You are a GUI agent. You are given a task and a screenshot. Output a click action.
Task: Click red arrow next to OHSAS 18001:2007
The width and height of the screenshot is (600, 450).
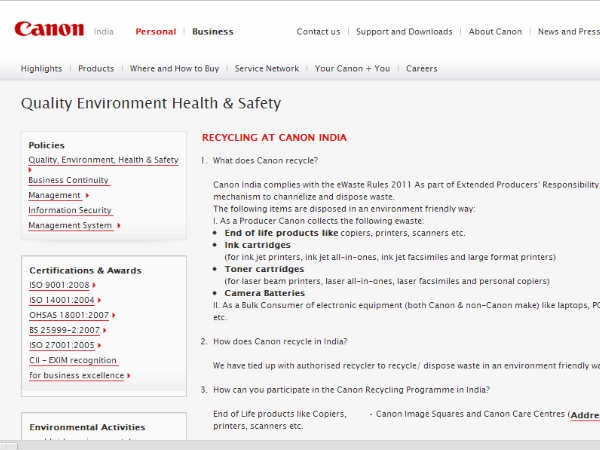pos(114,315)
